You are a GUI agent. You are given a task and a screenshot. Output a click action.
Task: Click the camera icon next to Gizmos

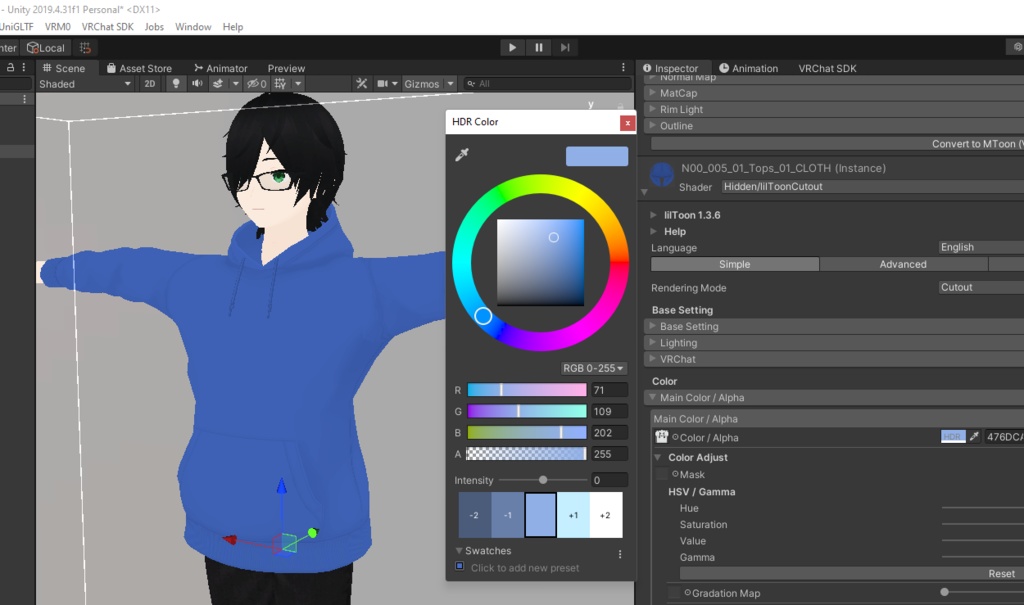pyautogui.click(x=384, y=83)
